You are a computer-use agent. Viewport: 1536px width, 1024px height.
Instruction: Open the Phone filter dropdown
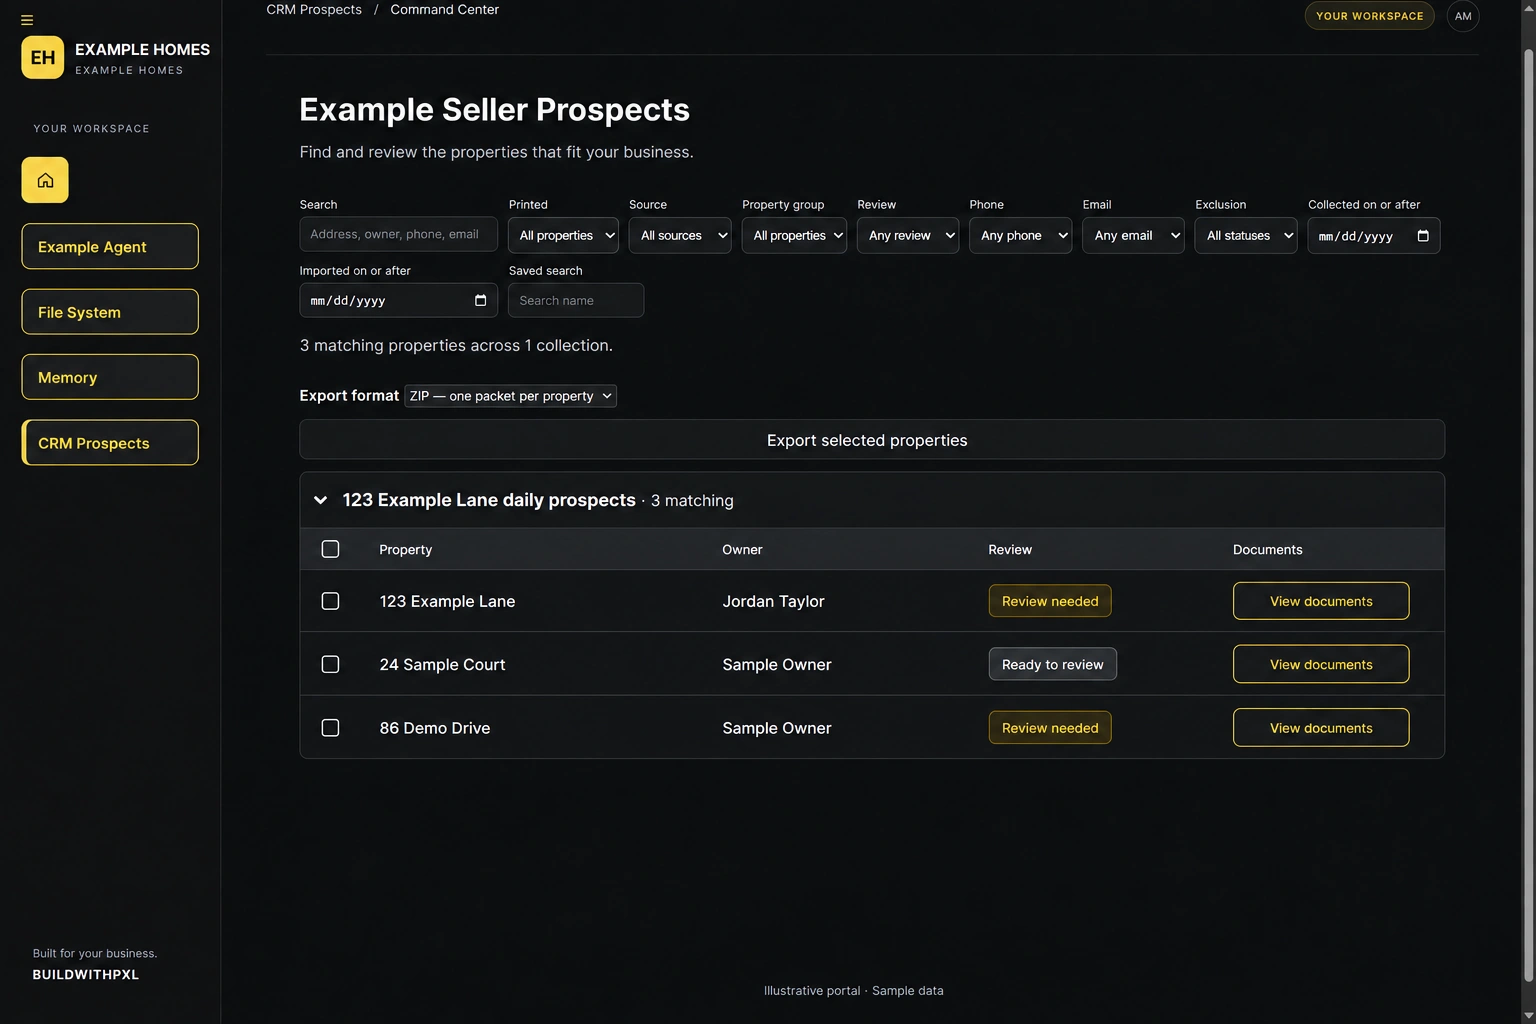coord(1020,236)
